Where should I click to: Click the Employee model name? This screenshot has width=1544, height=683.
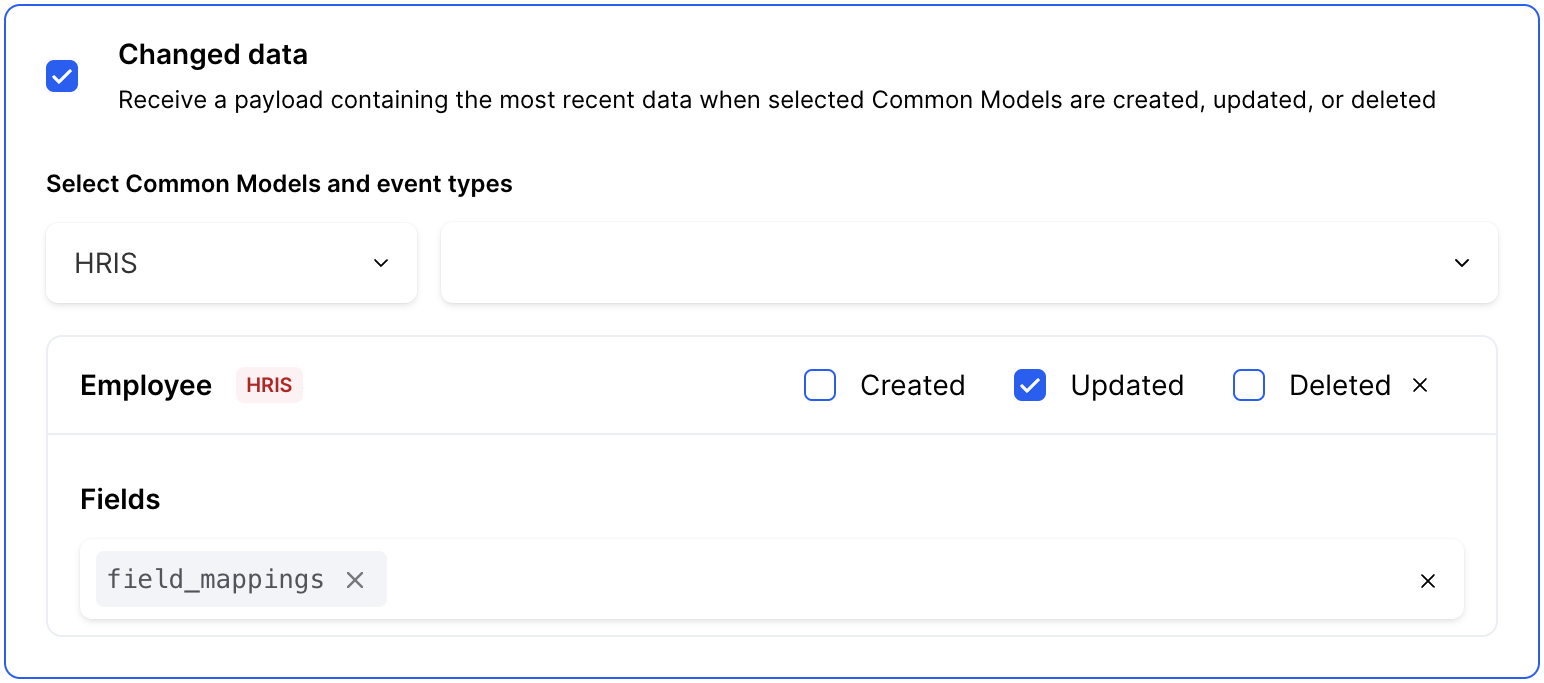click(x=146, y=385)
